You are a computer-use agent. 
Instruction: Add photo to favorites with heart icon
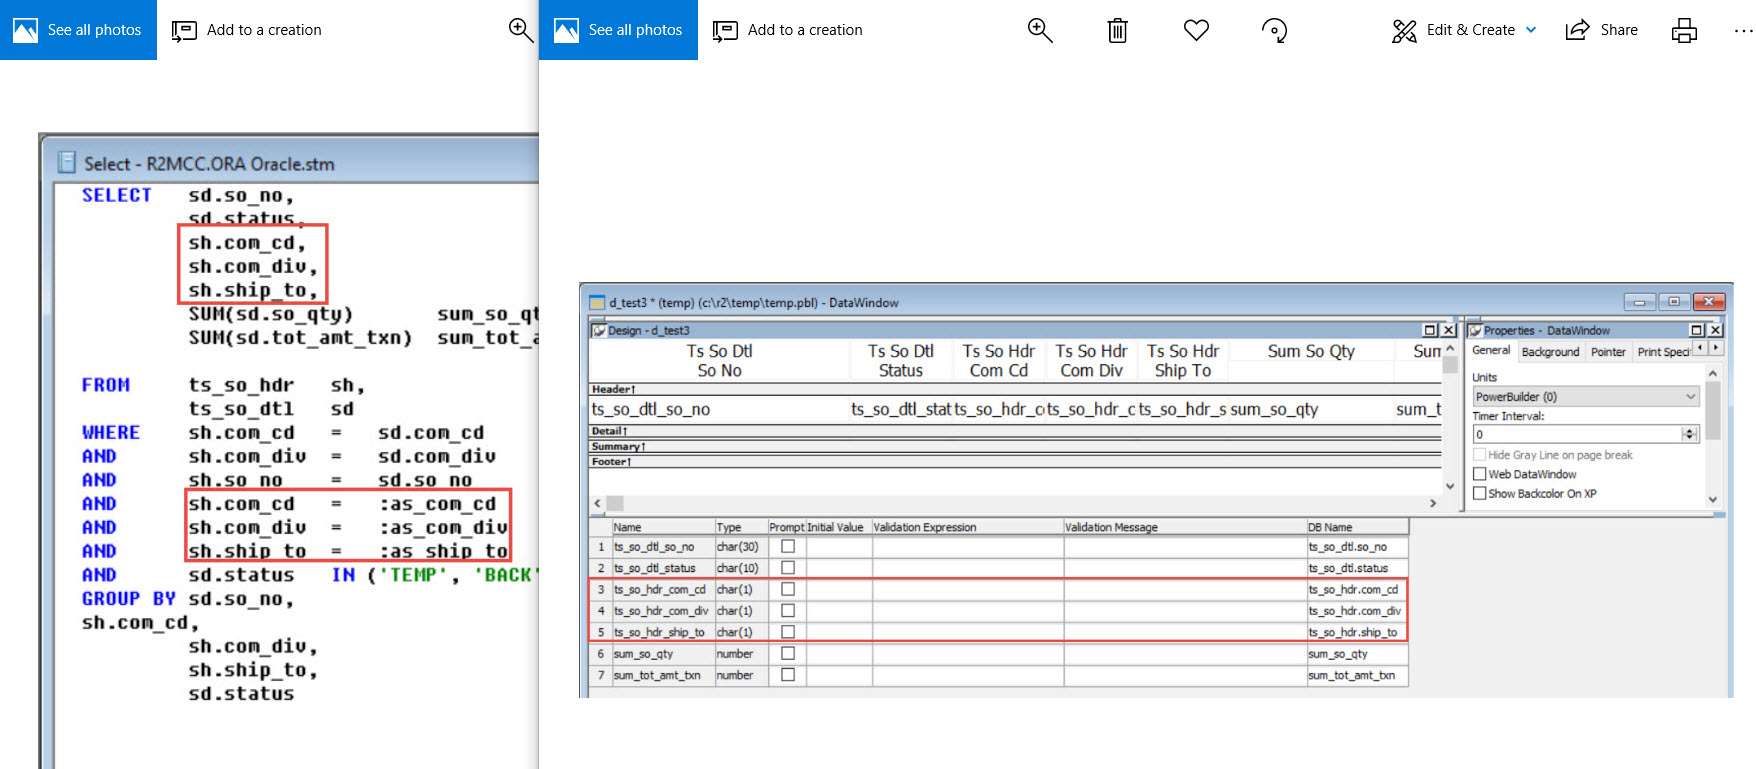pyautogui.click(x=1196, y=30)
